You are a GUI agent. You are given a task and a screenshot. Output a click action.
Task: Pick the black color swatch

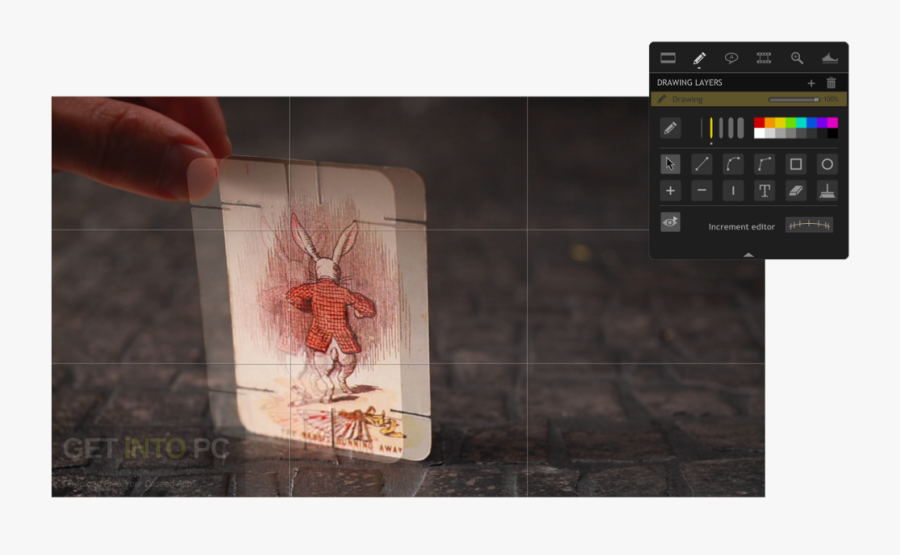point(833,133)
